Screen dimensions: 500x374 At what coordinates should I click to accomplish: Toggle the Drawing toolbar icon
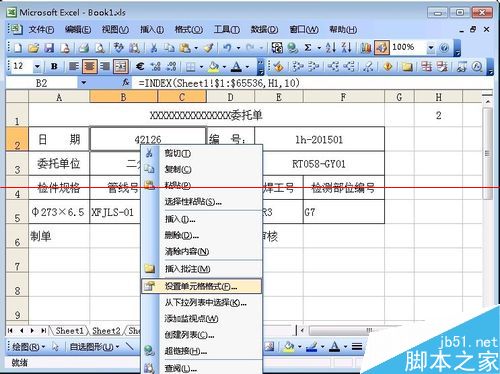tap(382, 48)
